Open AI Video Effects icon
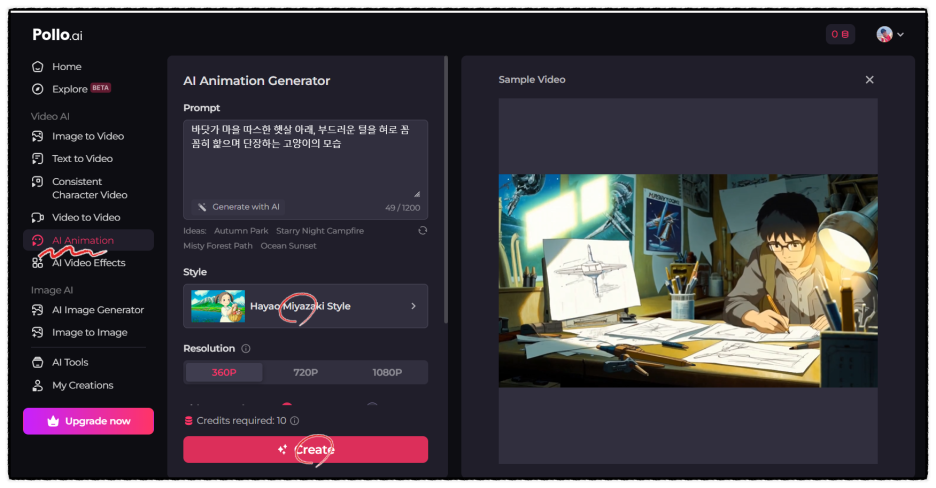This screenshot has height=488, width=936. 38,263
